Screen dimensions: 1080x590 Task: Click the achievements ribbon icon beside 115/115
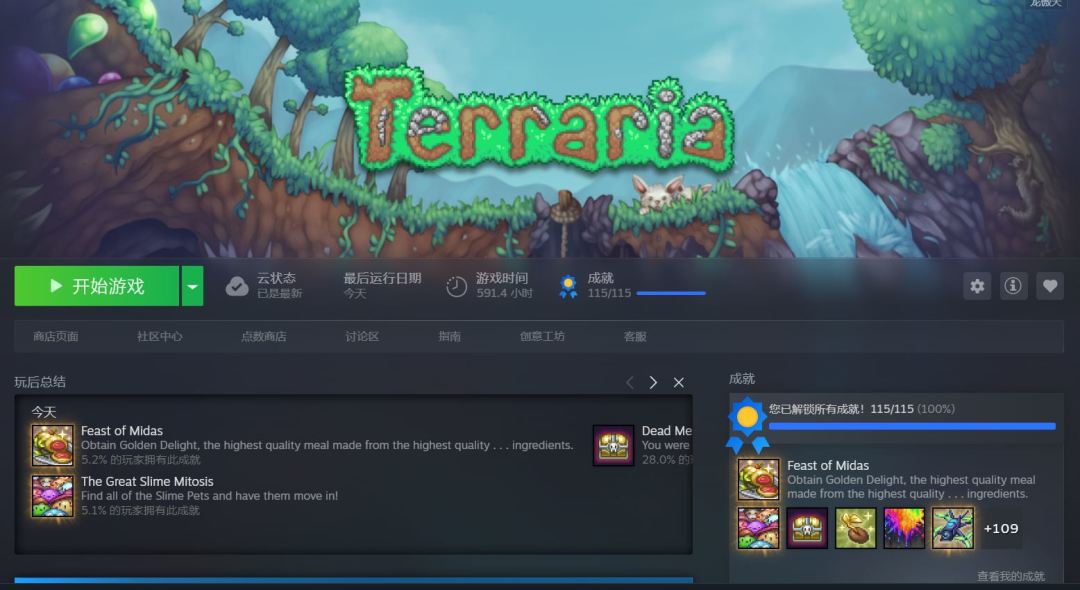point(568,286)
